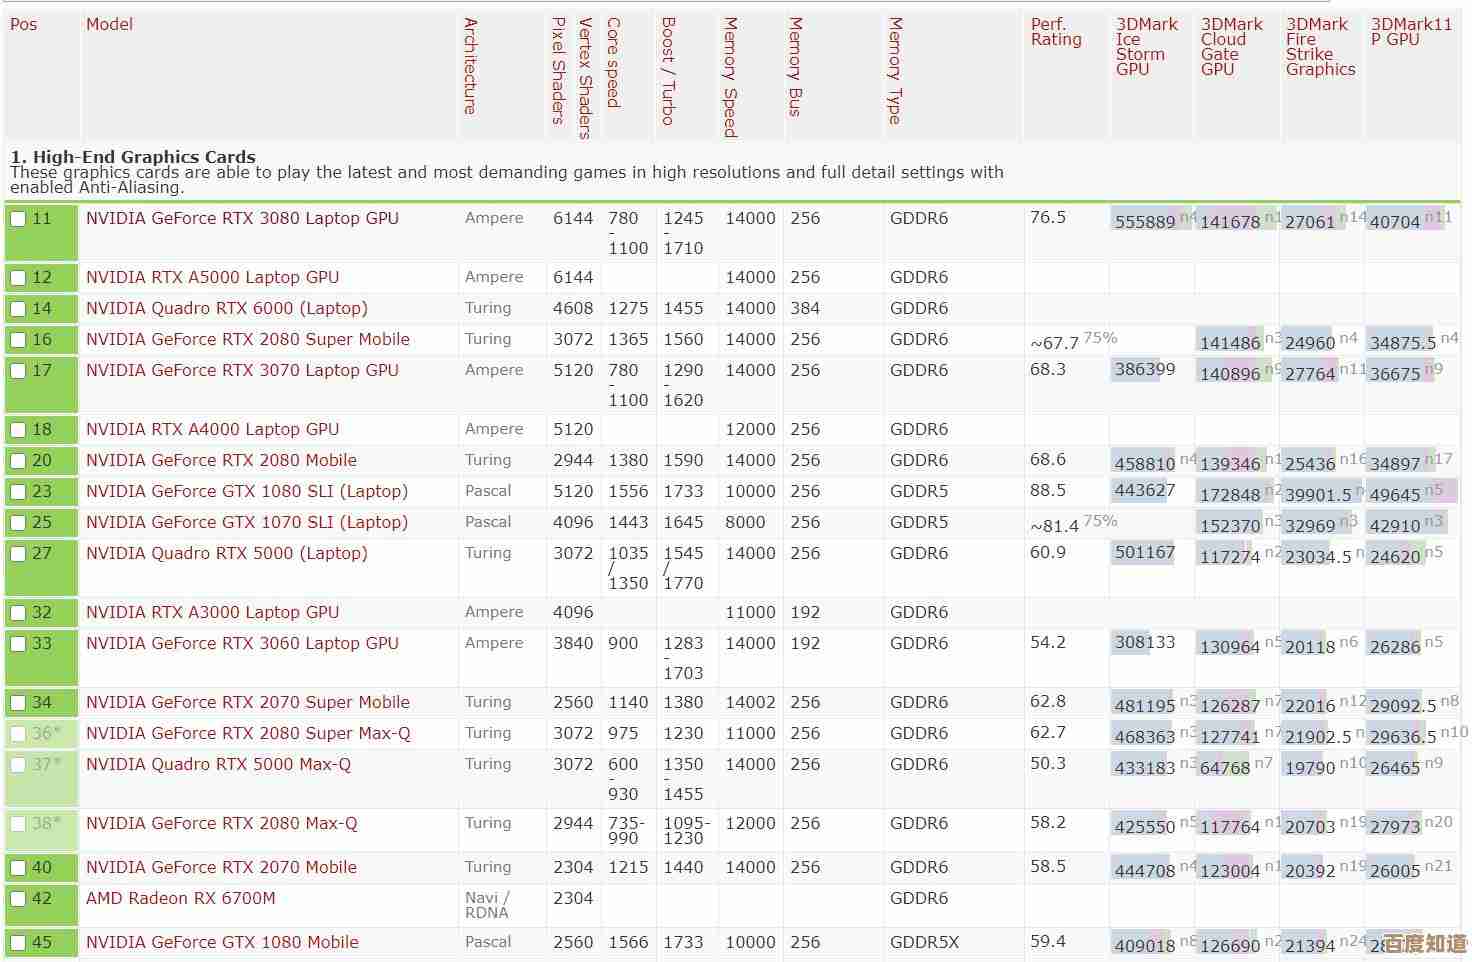Click NVIDIA Quadro RTX 6000 (Laptop) link
This screenshot has height=962, width=1472.
click(x=226, y=308)
